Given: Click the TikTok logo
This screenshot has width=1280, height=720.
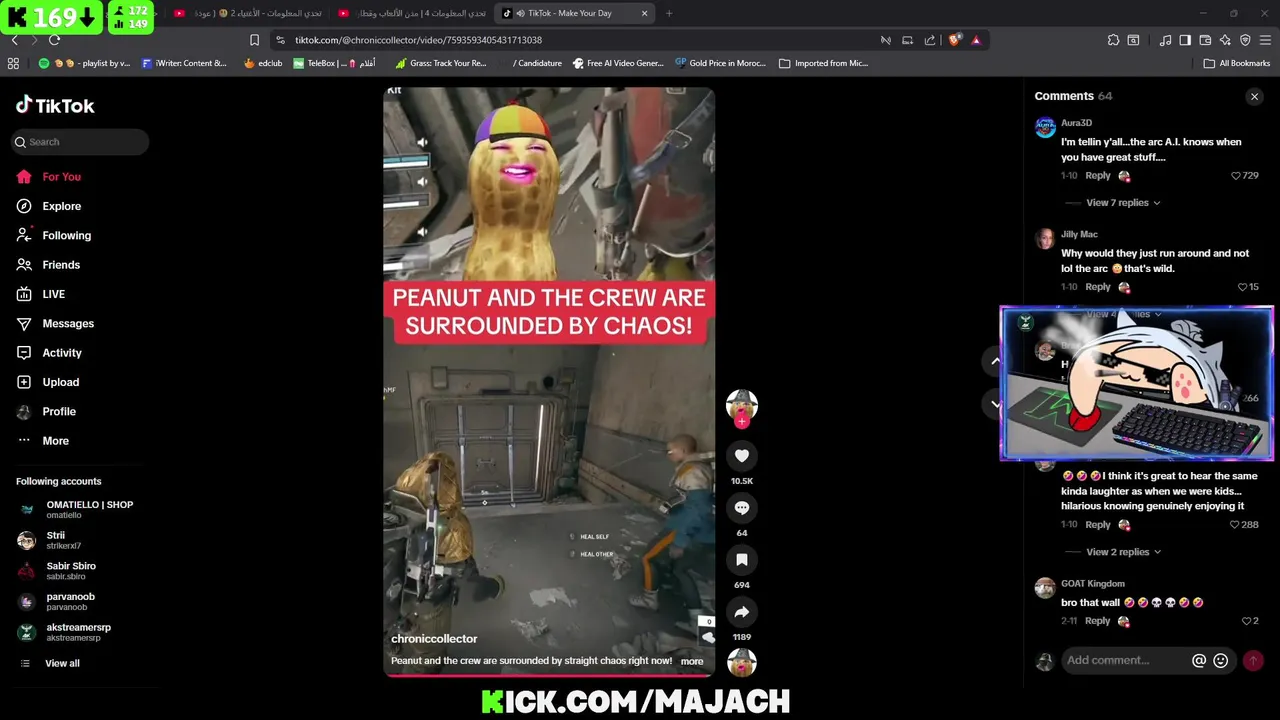Looking at the screenshot, I should click(x=55, y=105).
